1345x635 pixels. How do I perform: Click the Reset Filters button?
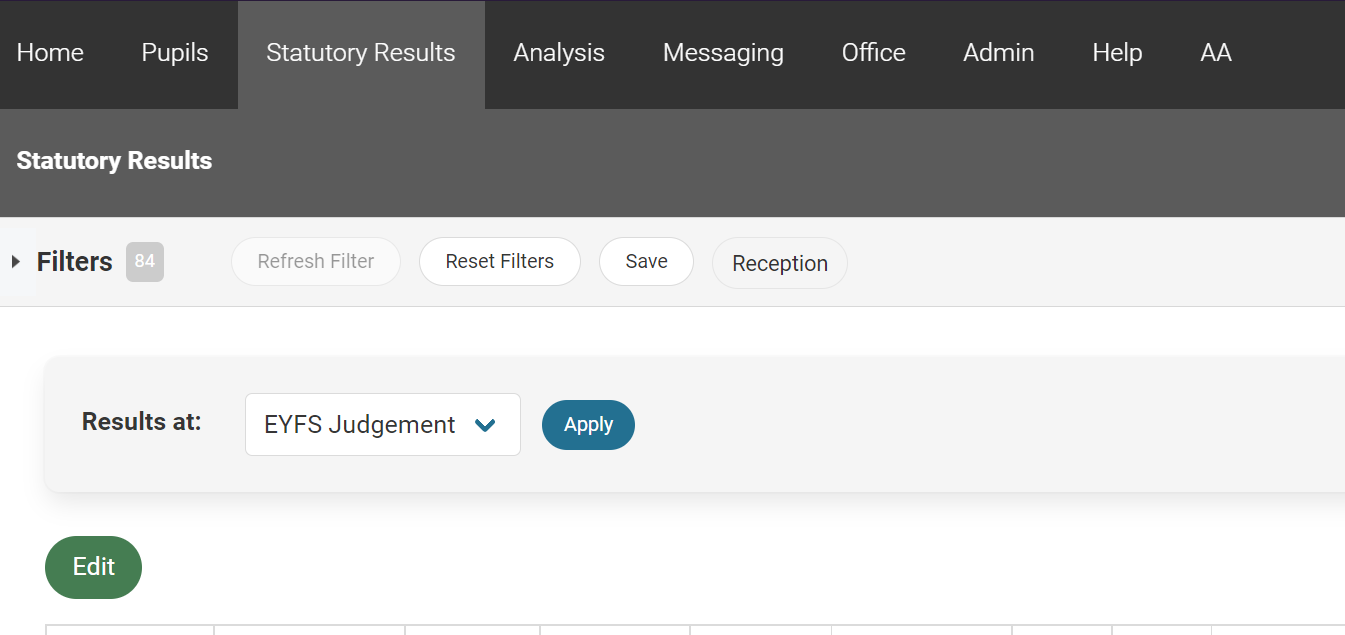coord(499,262)
